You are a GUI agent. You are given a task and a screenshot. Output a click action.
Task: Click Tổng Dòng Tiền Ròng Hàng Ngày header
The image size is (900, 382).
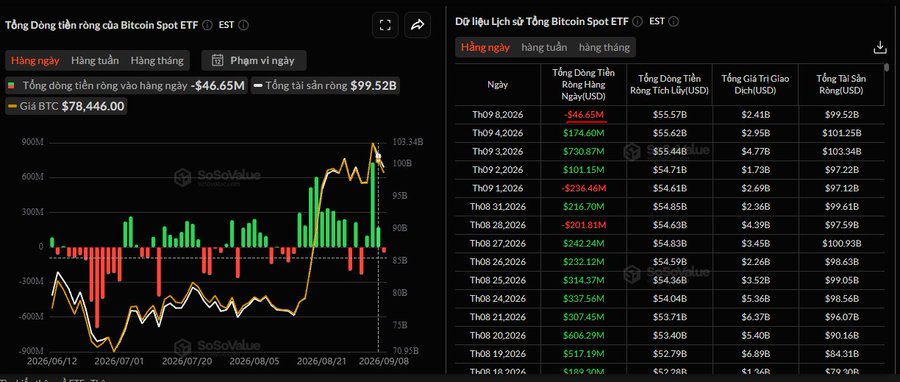click(x=584, y=84)
